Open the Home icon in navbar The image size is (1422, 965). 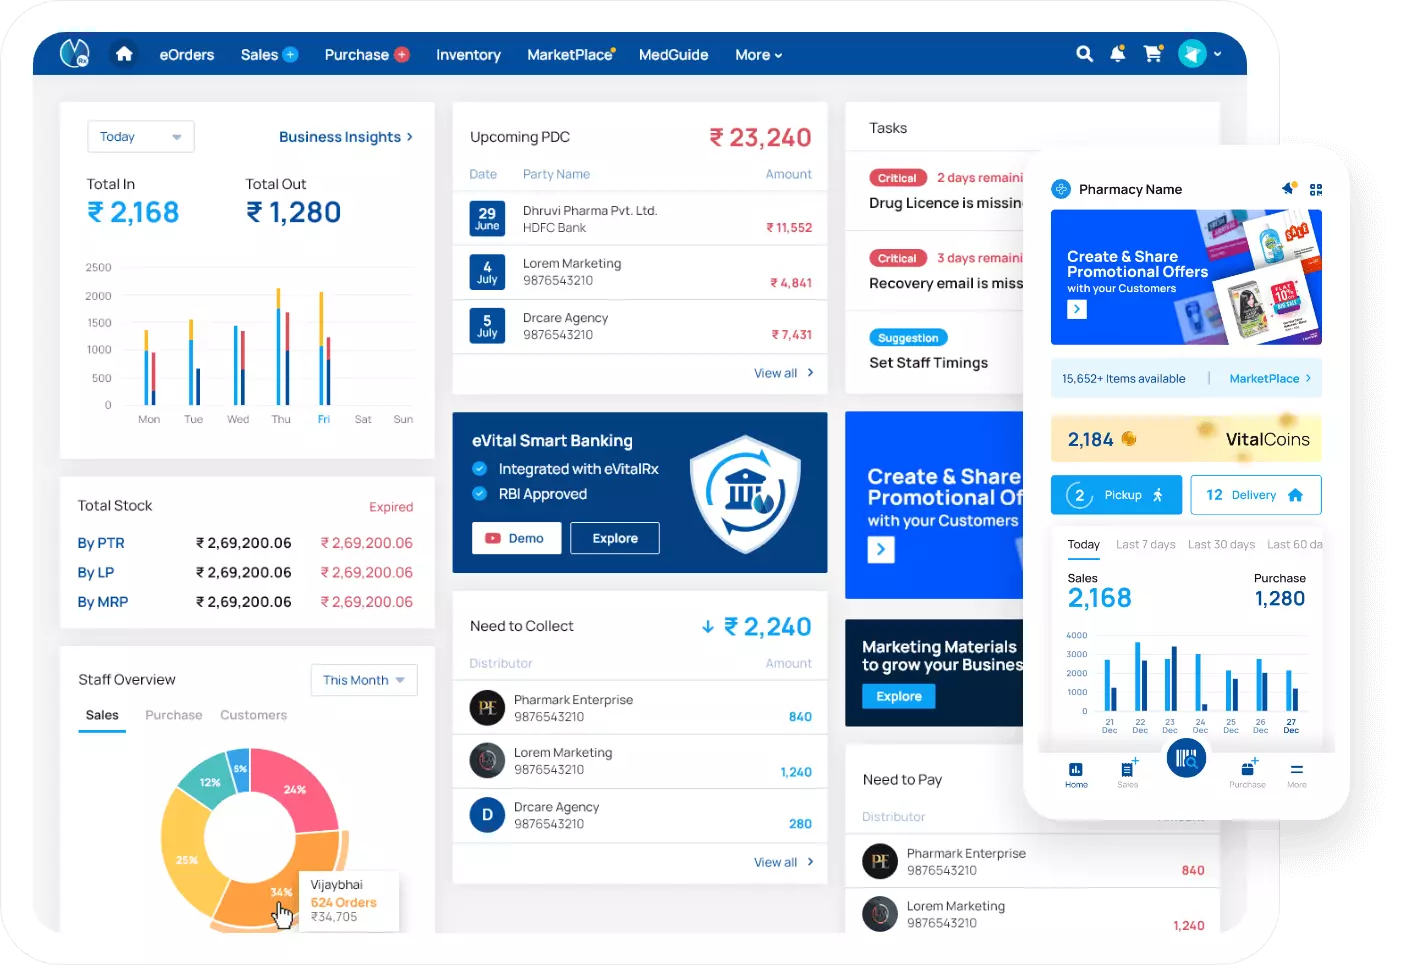pyautogui.click(x=124, y=54)
